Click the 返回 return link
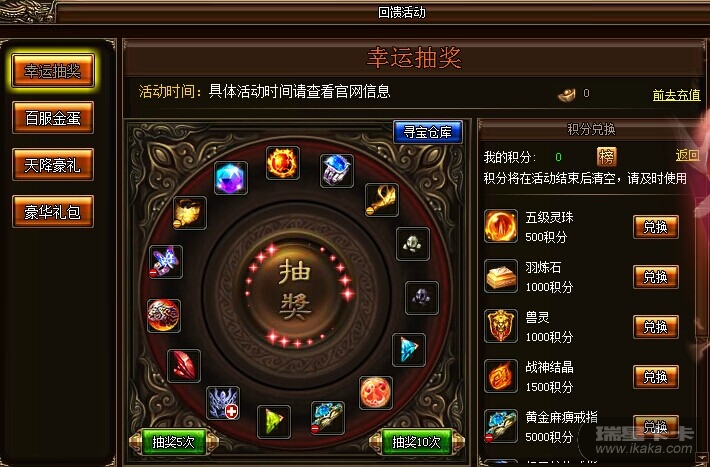 688,155
